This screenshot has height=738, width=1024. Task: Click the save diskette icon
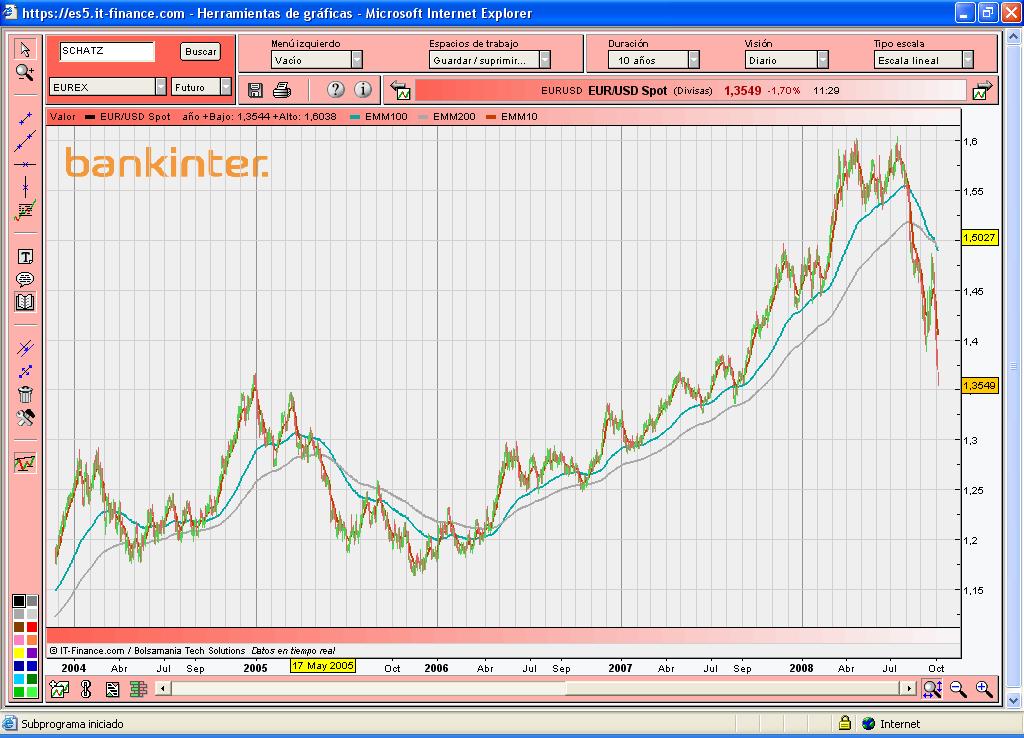255,90
